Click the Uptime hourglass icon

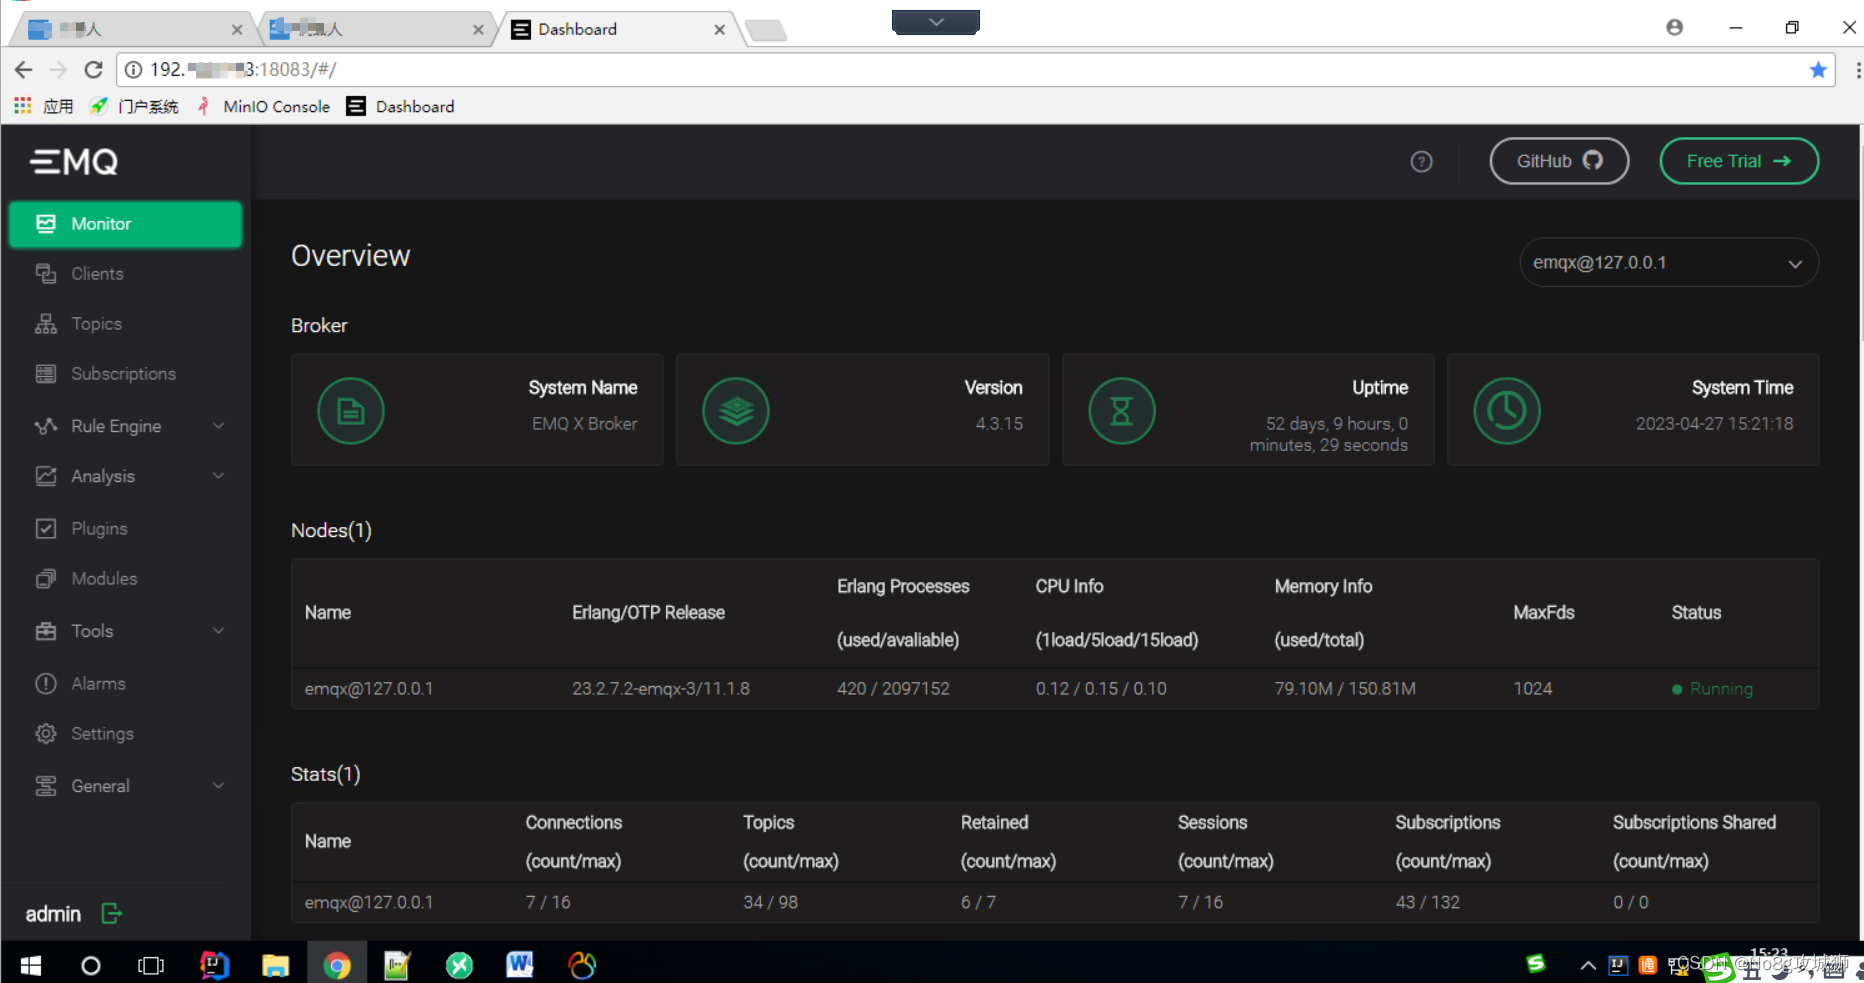point(1122,411)
